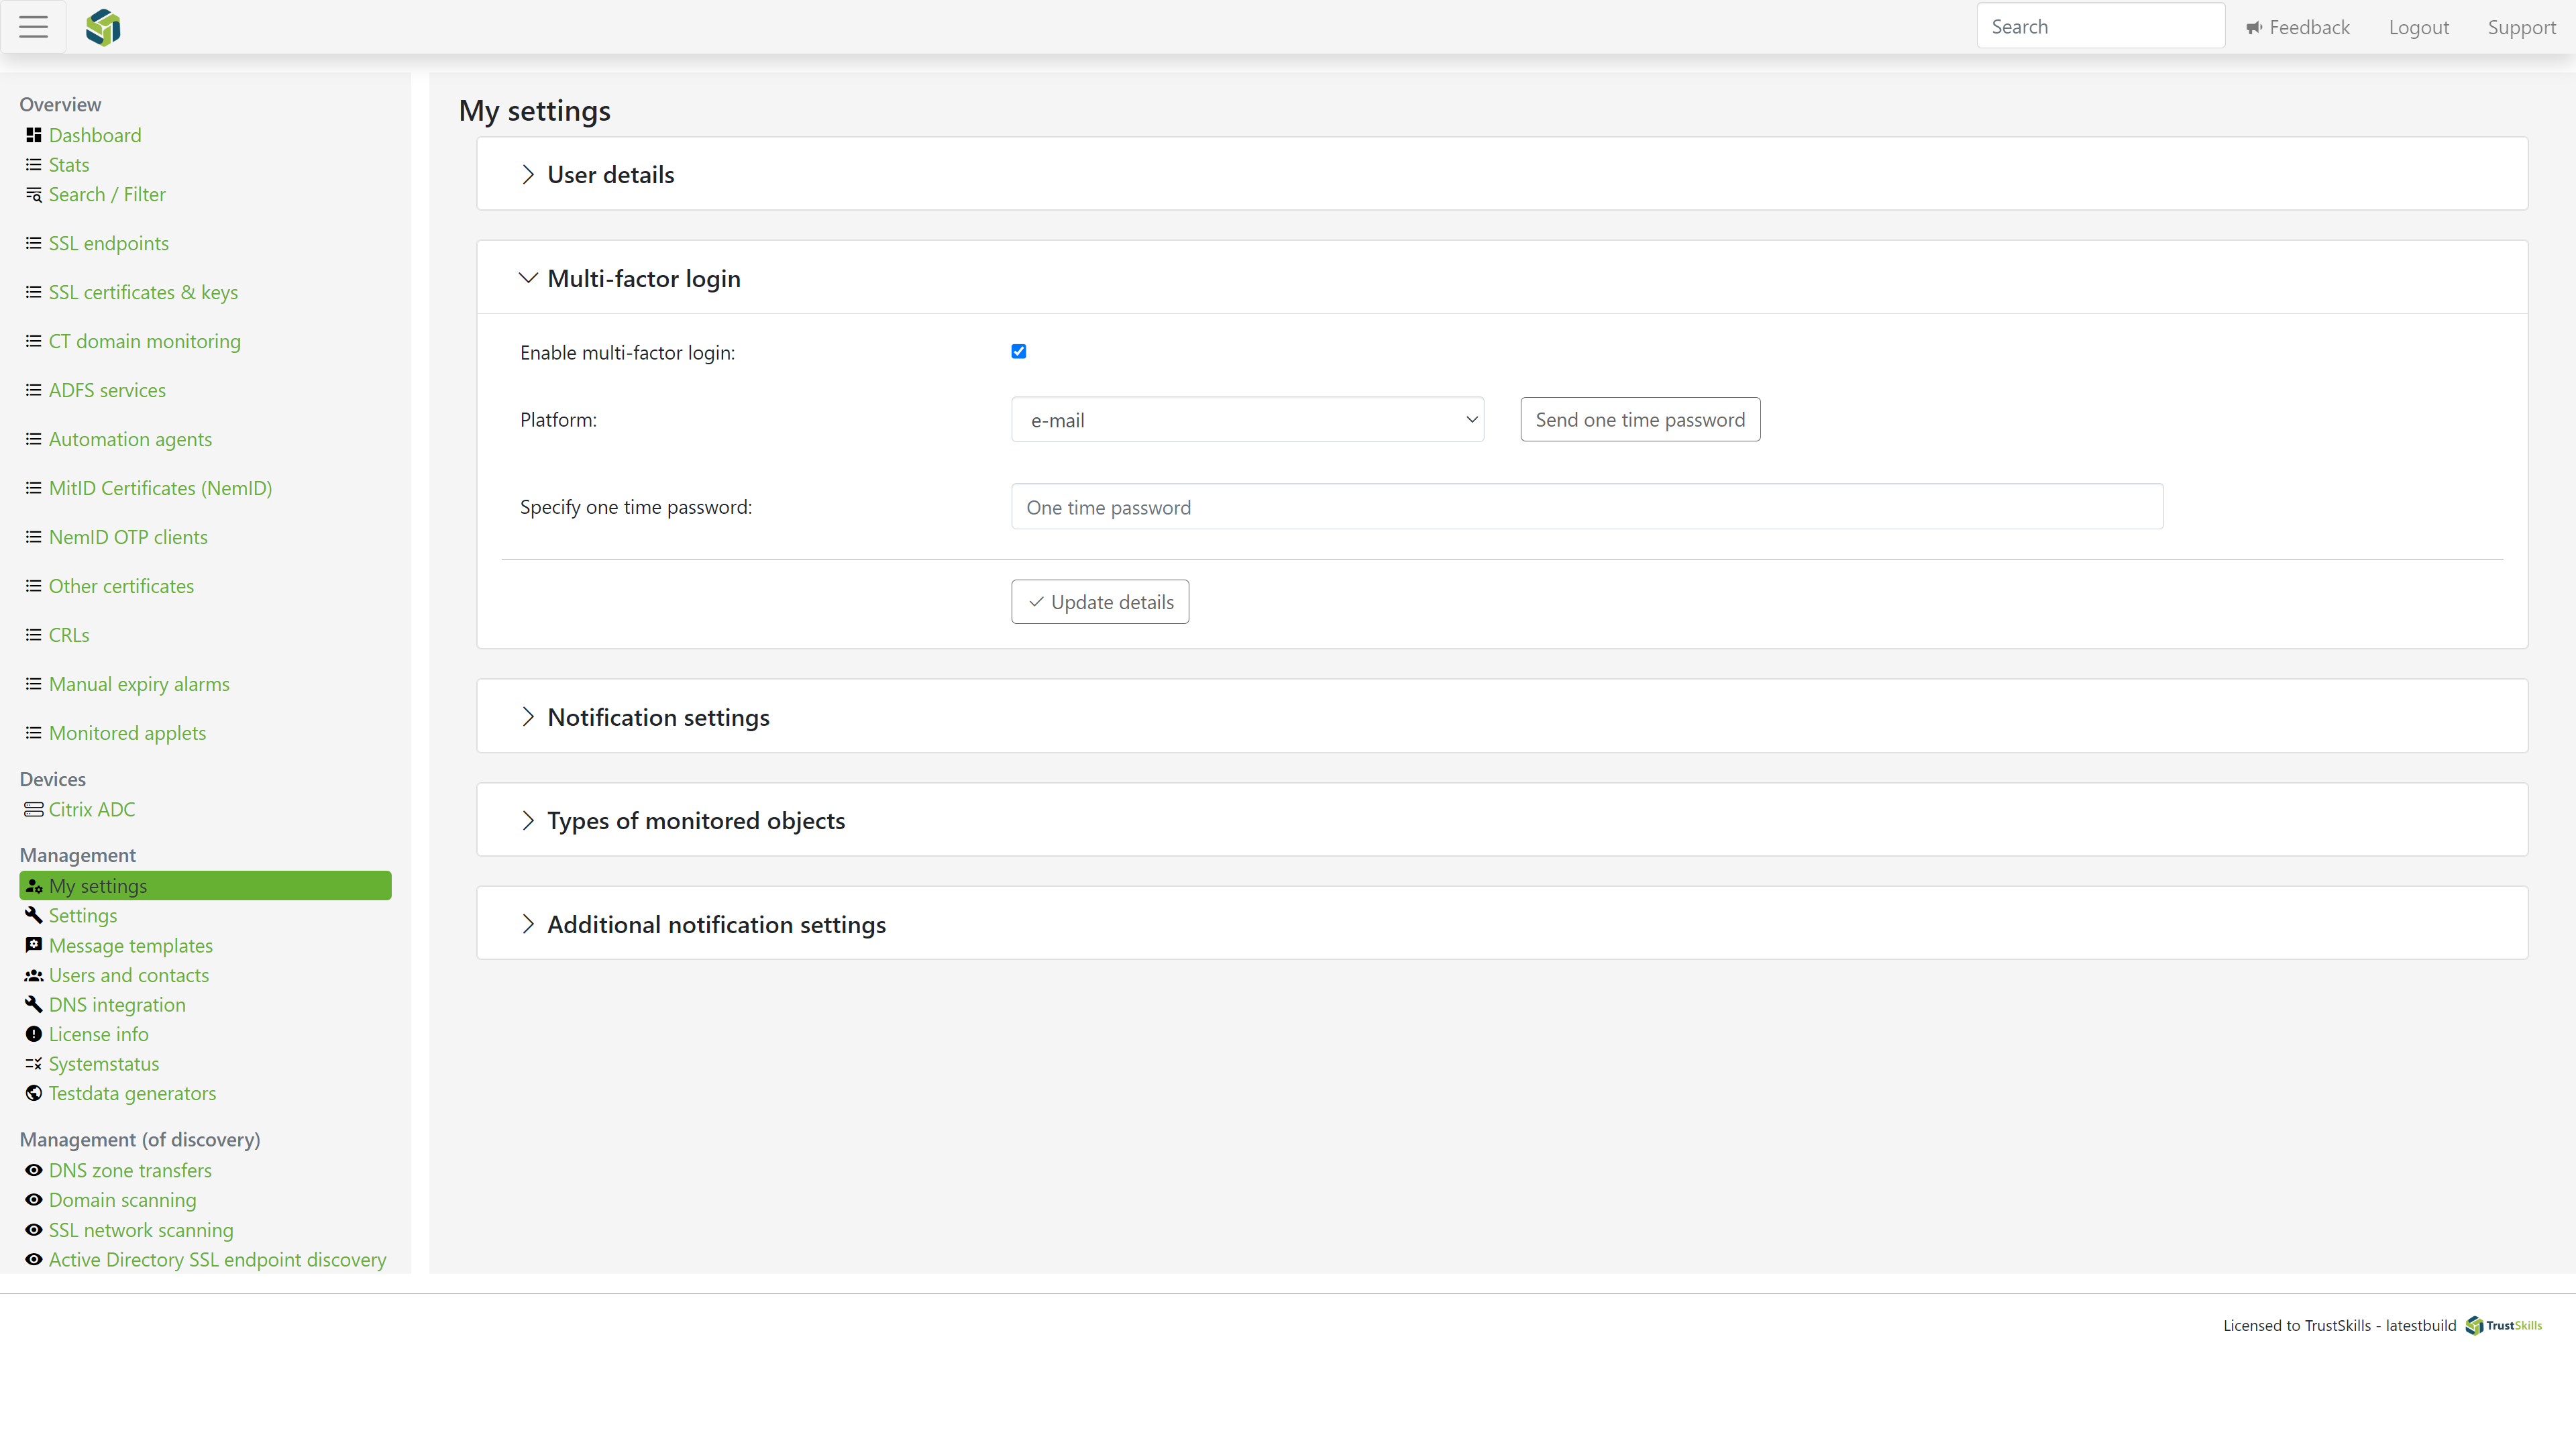The width and height of the screenshot is (2576, 1449).
Task: Click the Testdata generators globe icon
Action: coord(33,1093)
